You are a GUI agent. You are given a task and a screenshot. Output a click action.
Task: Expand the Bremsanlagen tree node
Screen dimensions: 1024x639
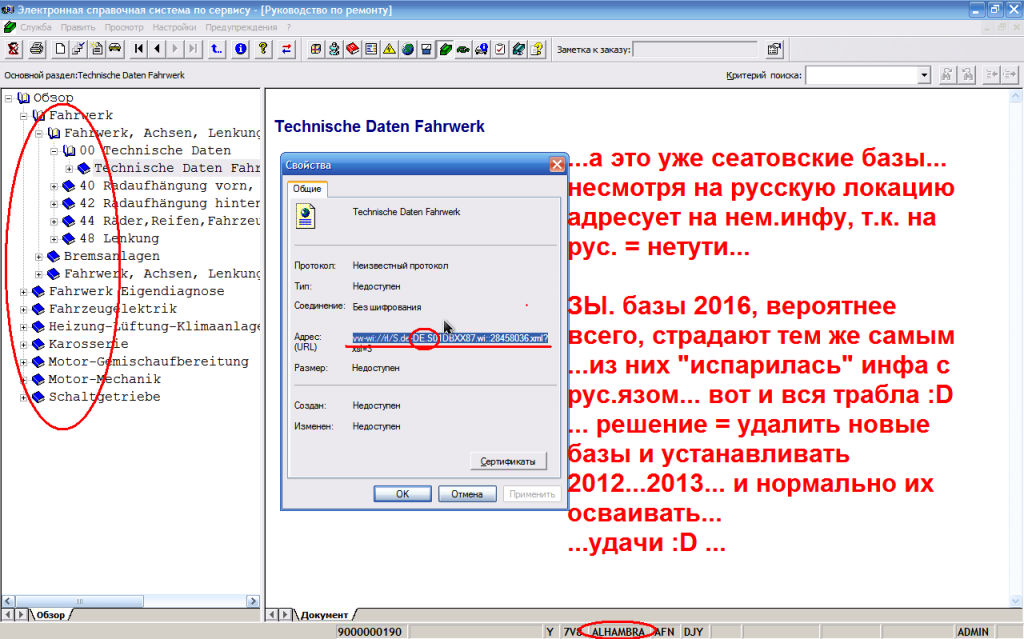click(x=39, y=257)
